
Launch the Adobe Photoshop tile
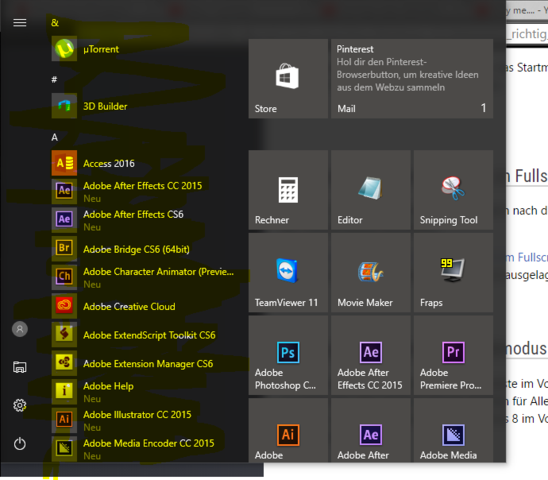[x=288, y=355]
